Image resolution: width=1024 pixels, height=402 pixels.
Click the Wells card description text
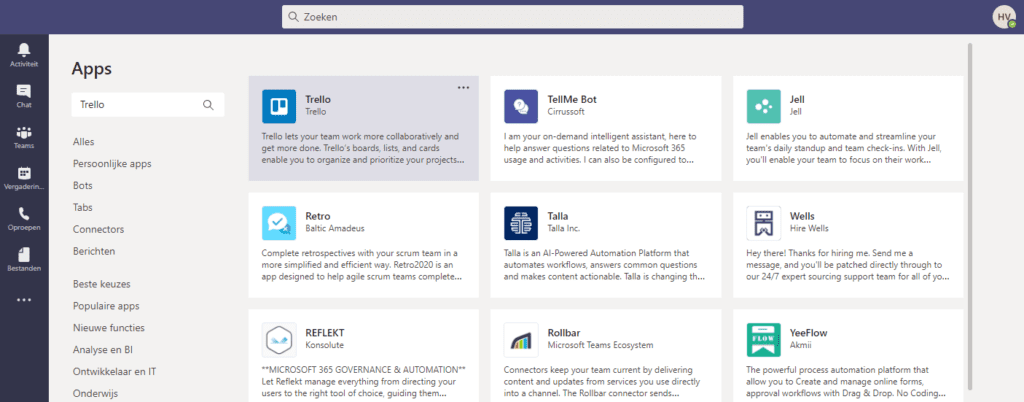tap(847, 264)
